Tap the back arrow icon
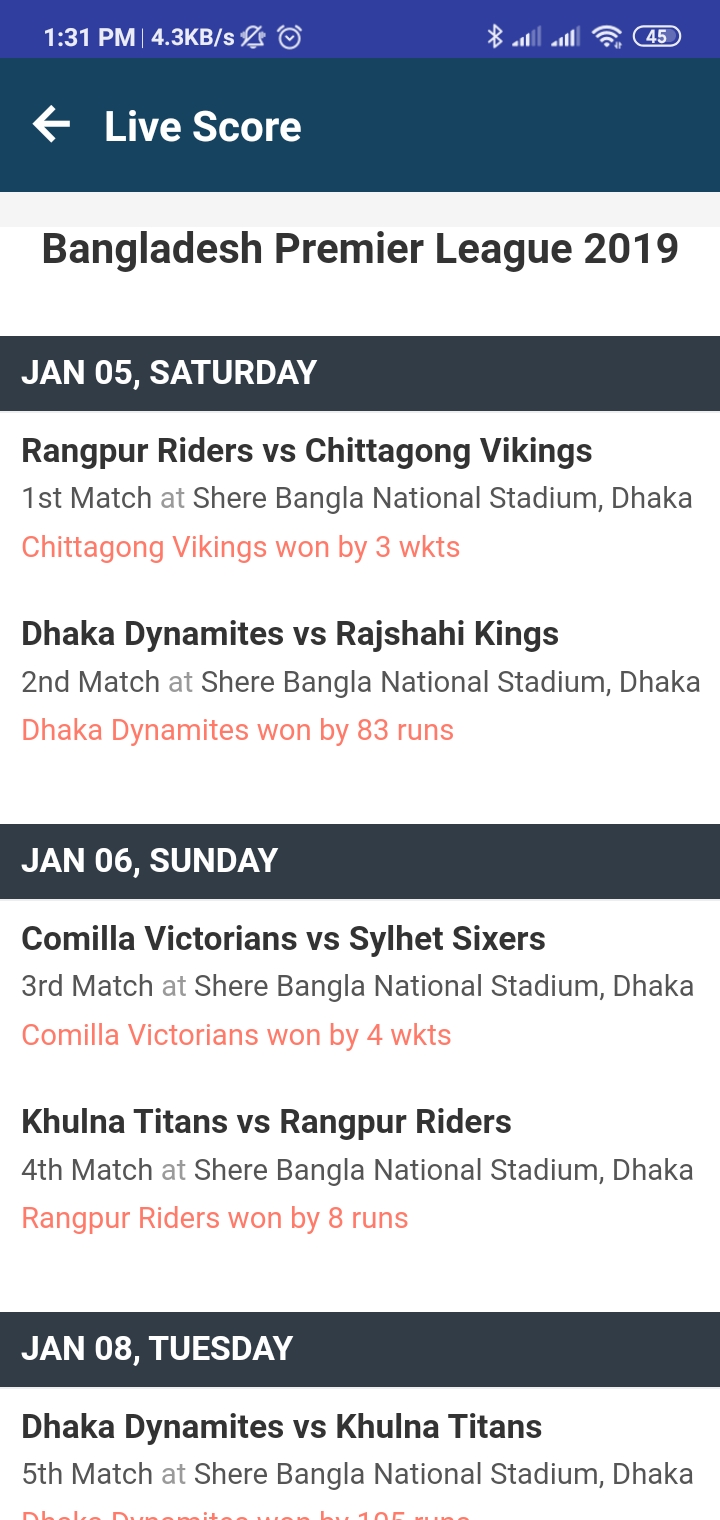Image resolution: width=720 pixels, height=1520 pixels. click(x=51, y=125)
